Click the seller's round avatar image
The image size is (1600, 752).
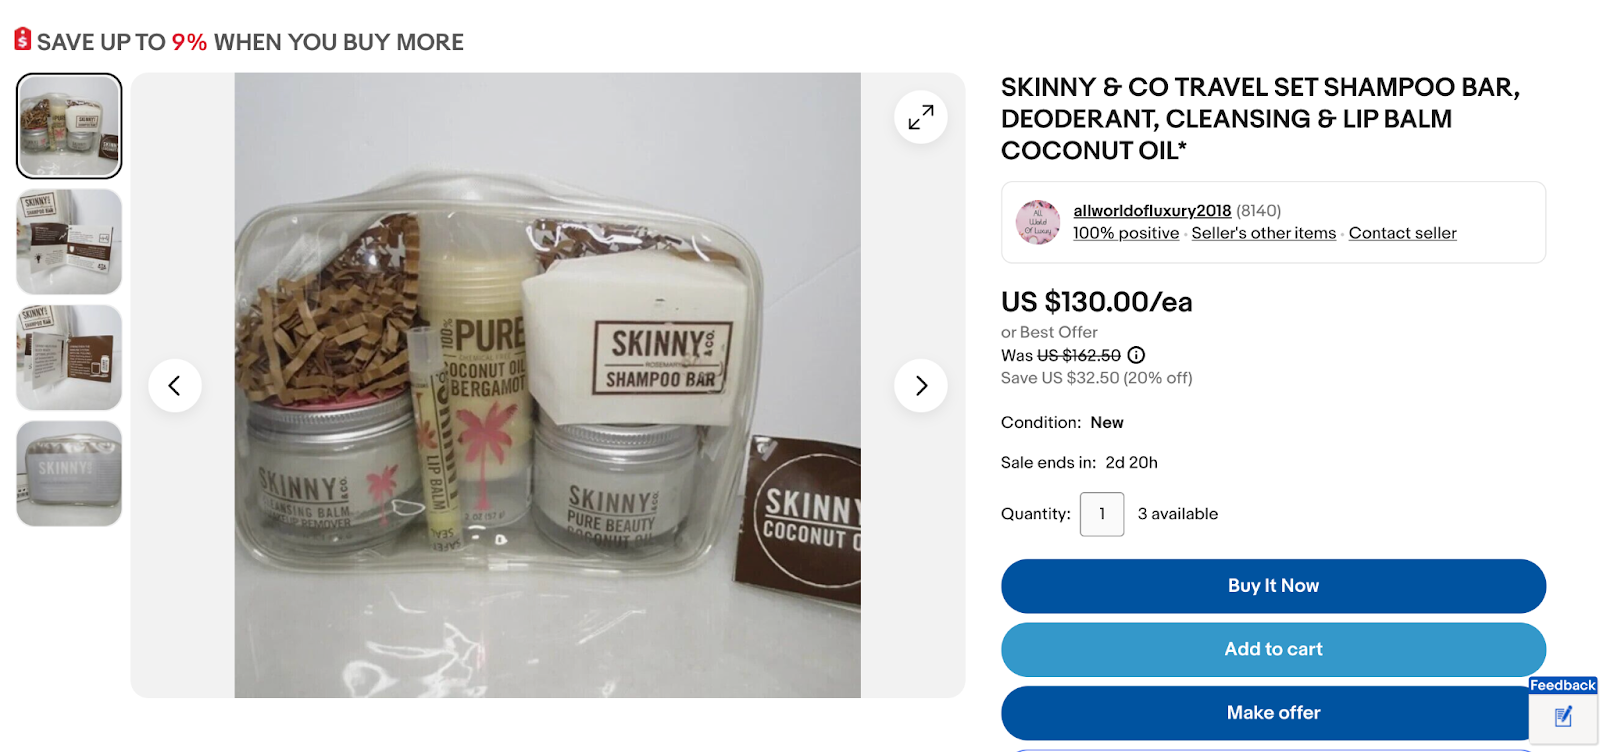coord(1039,221)
